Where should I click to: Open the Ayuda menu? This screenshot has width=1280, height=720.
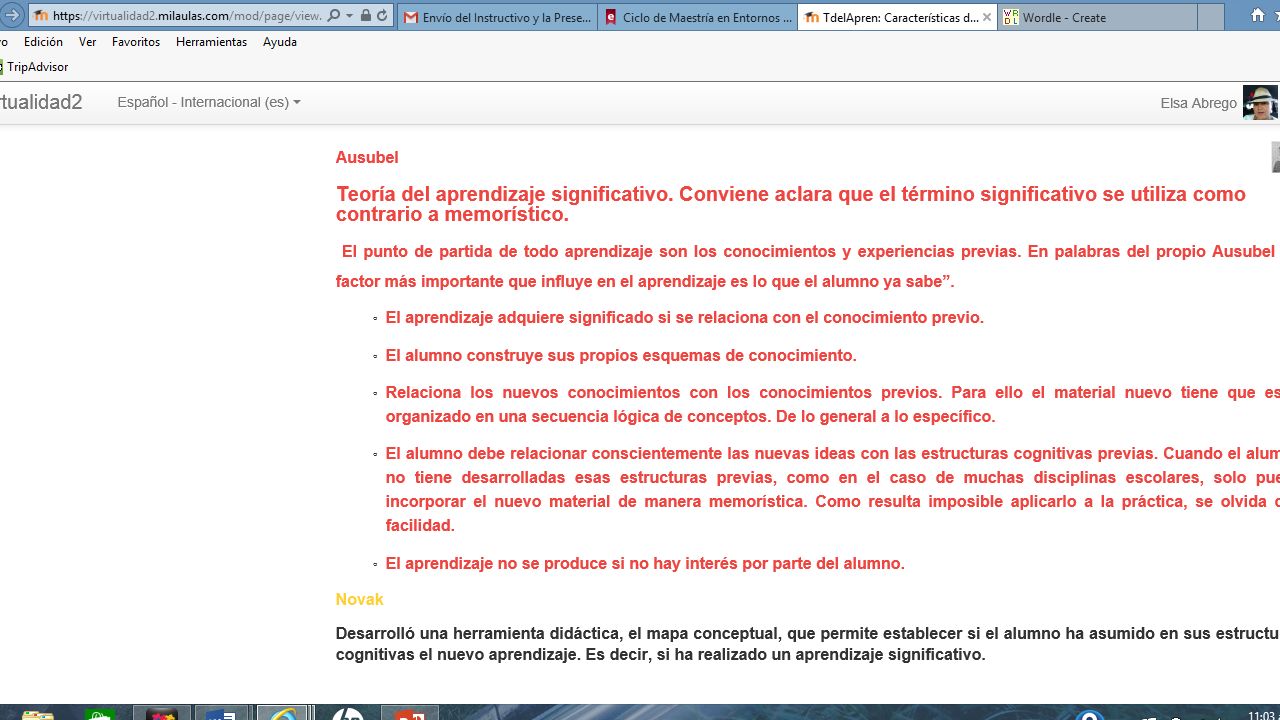coord(280,42)
